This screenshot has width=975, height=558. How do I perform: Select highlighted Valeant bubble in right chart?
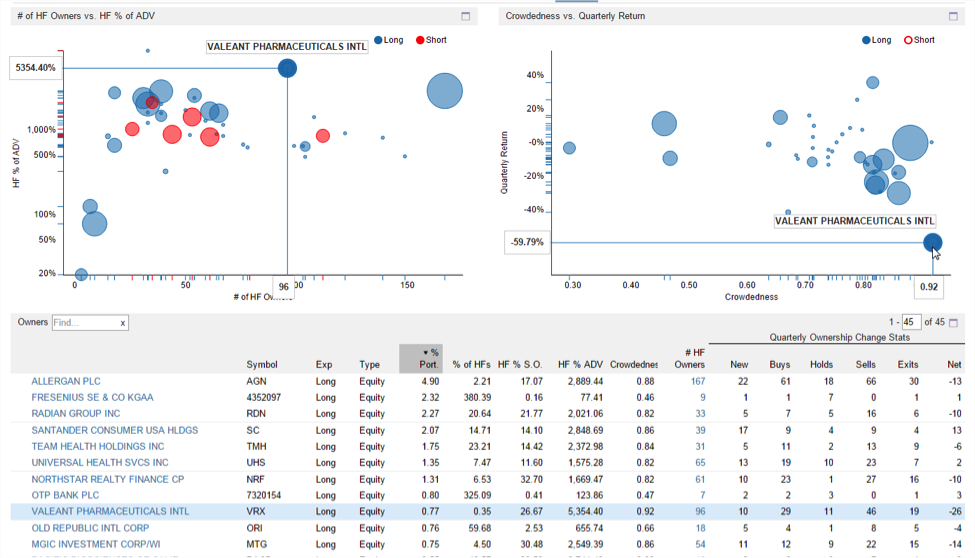(x=932, y=243)
